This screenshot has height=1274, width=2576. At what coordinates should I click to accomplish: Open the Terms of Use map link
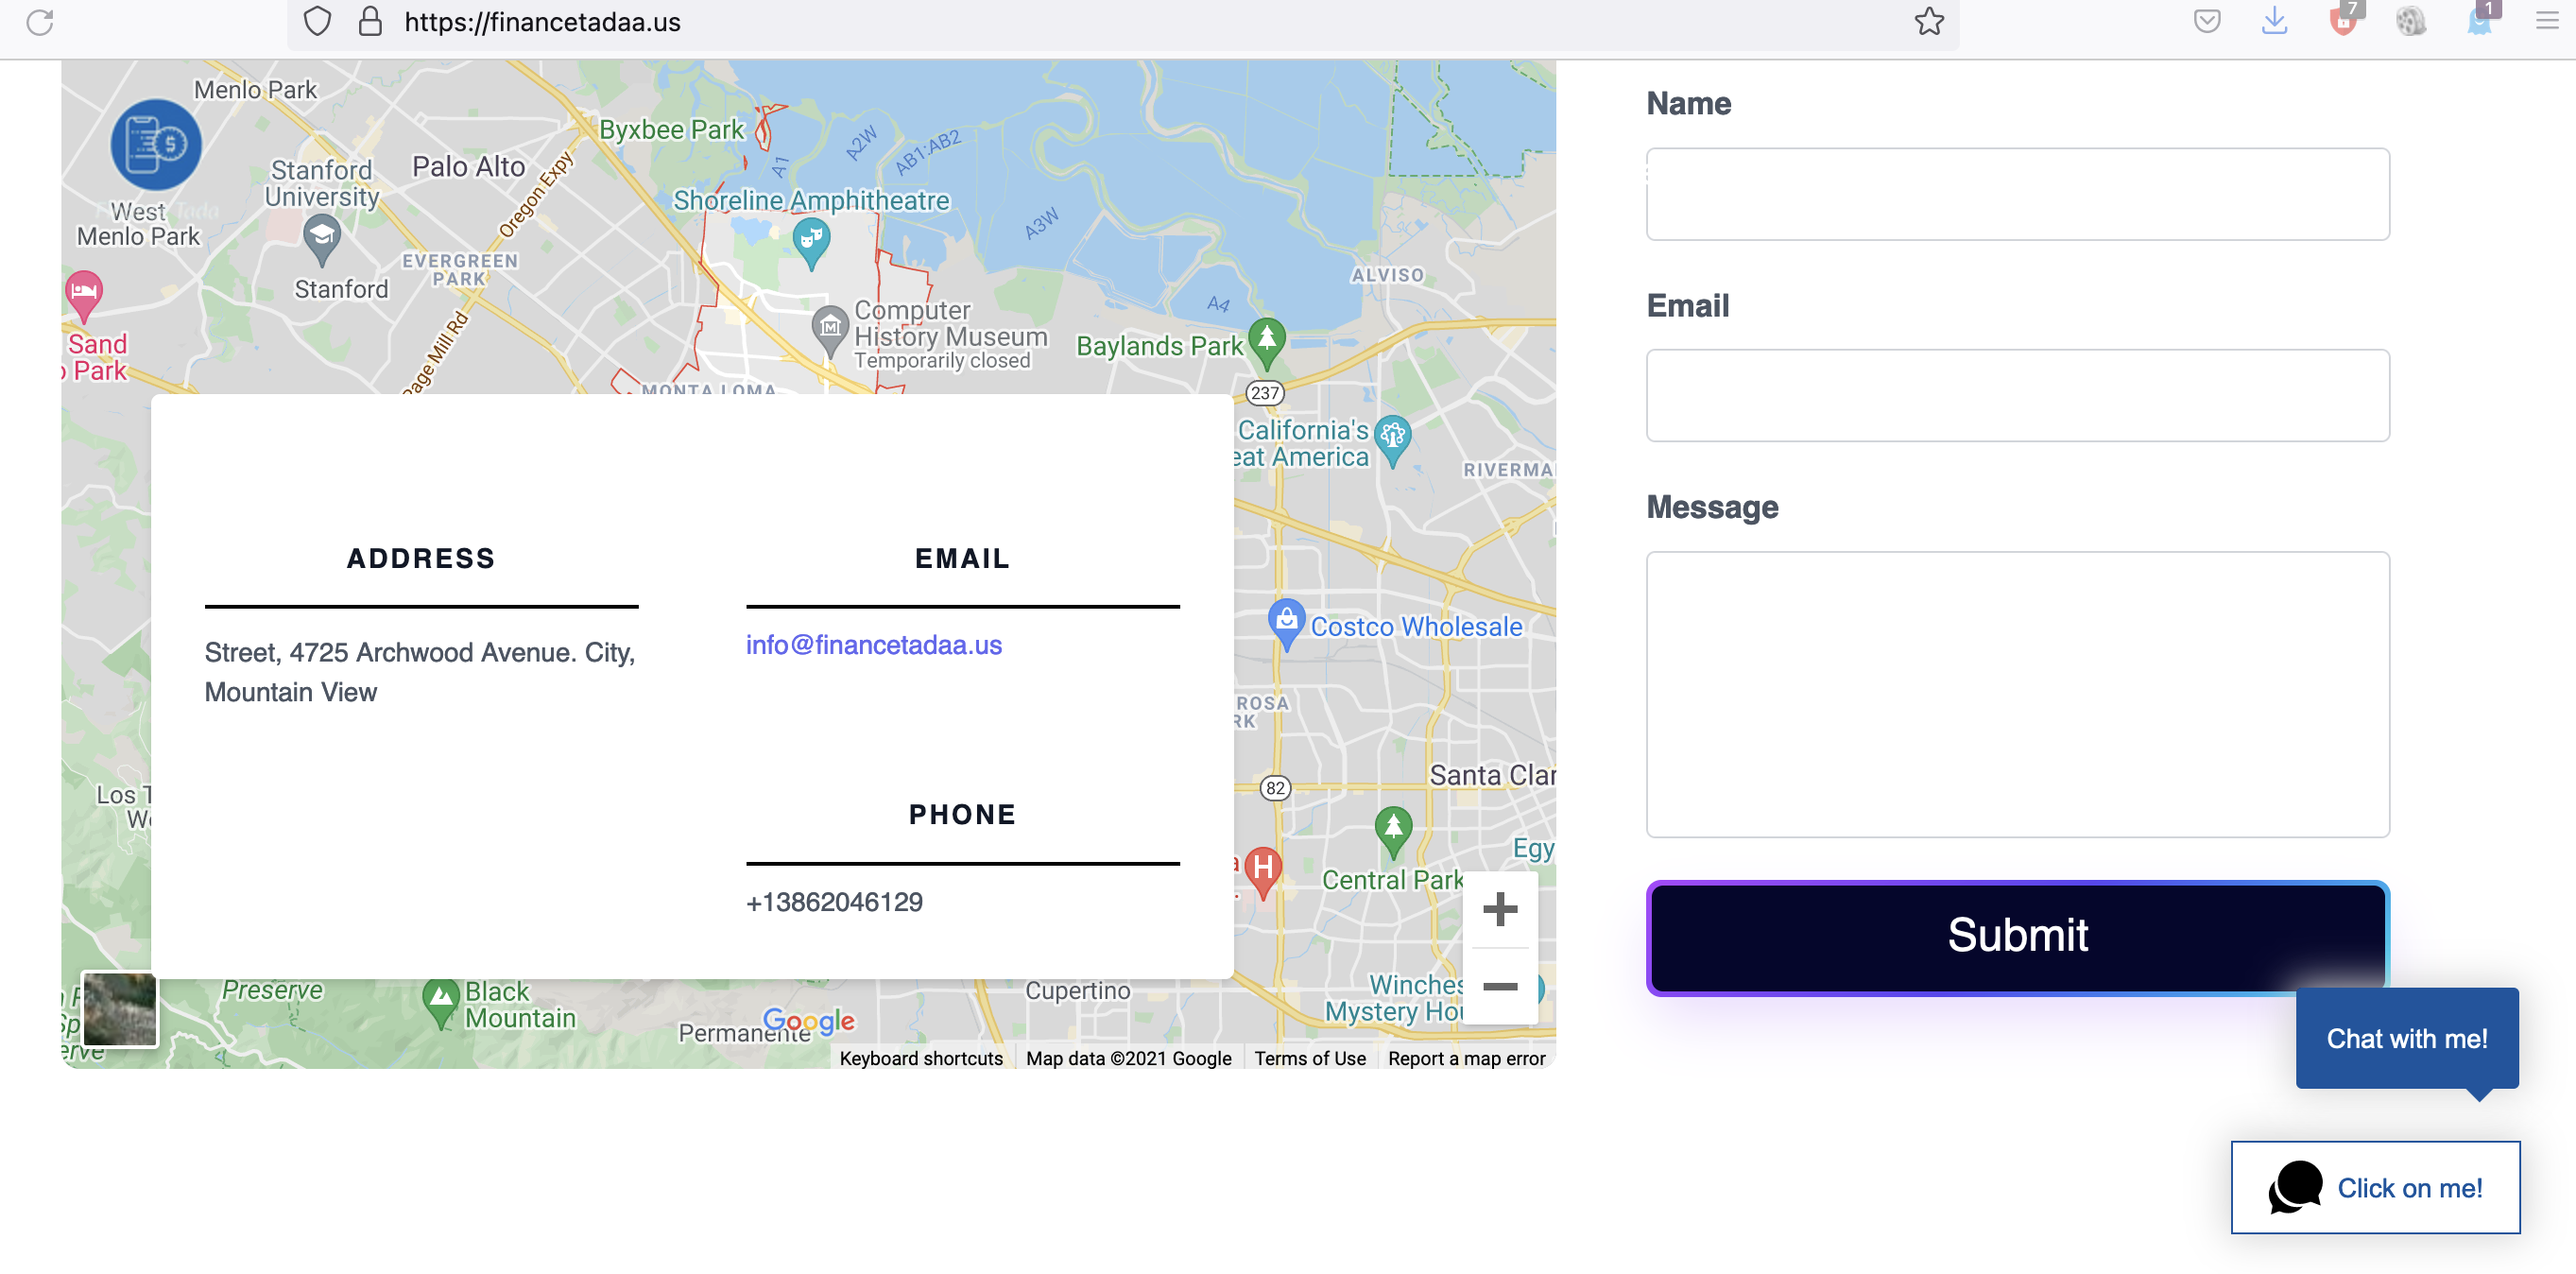click(1309, 1058)
